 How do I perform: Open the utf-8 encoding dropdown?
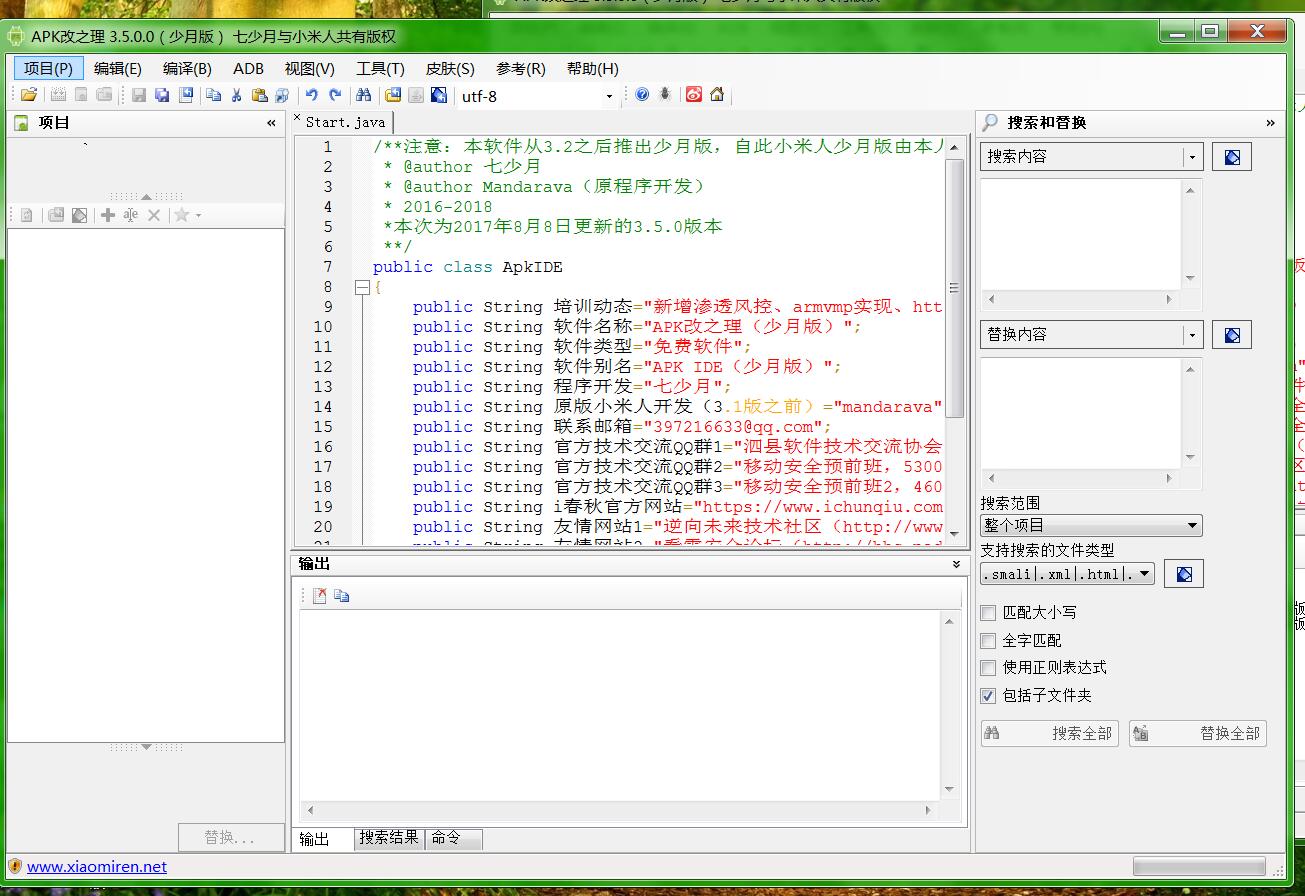[609, 96]
